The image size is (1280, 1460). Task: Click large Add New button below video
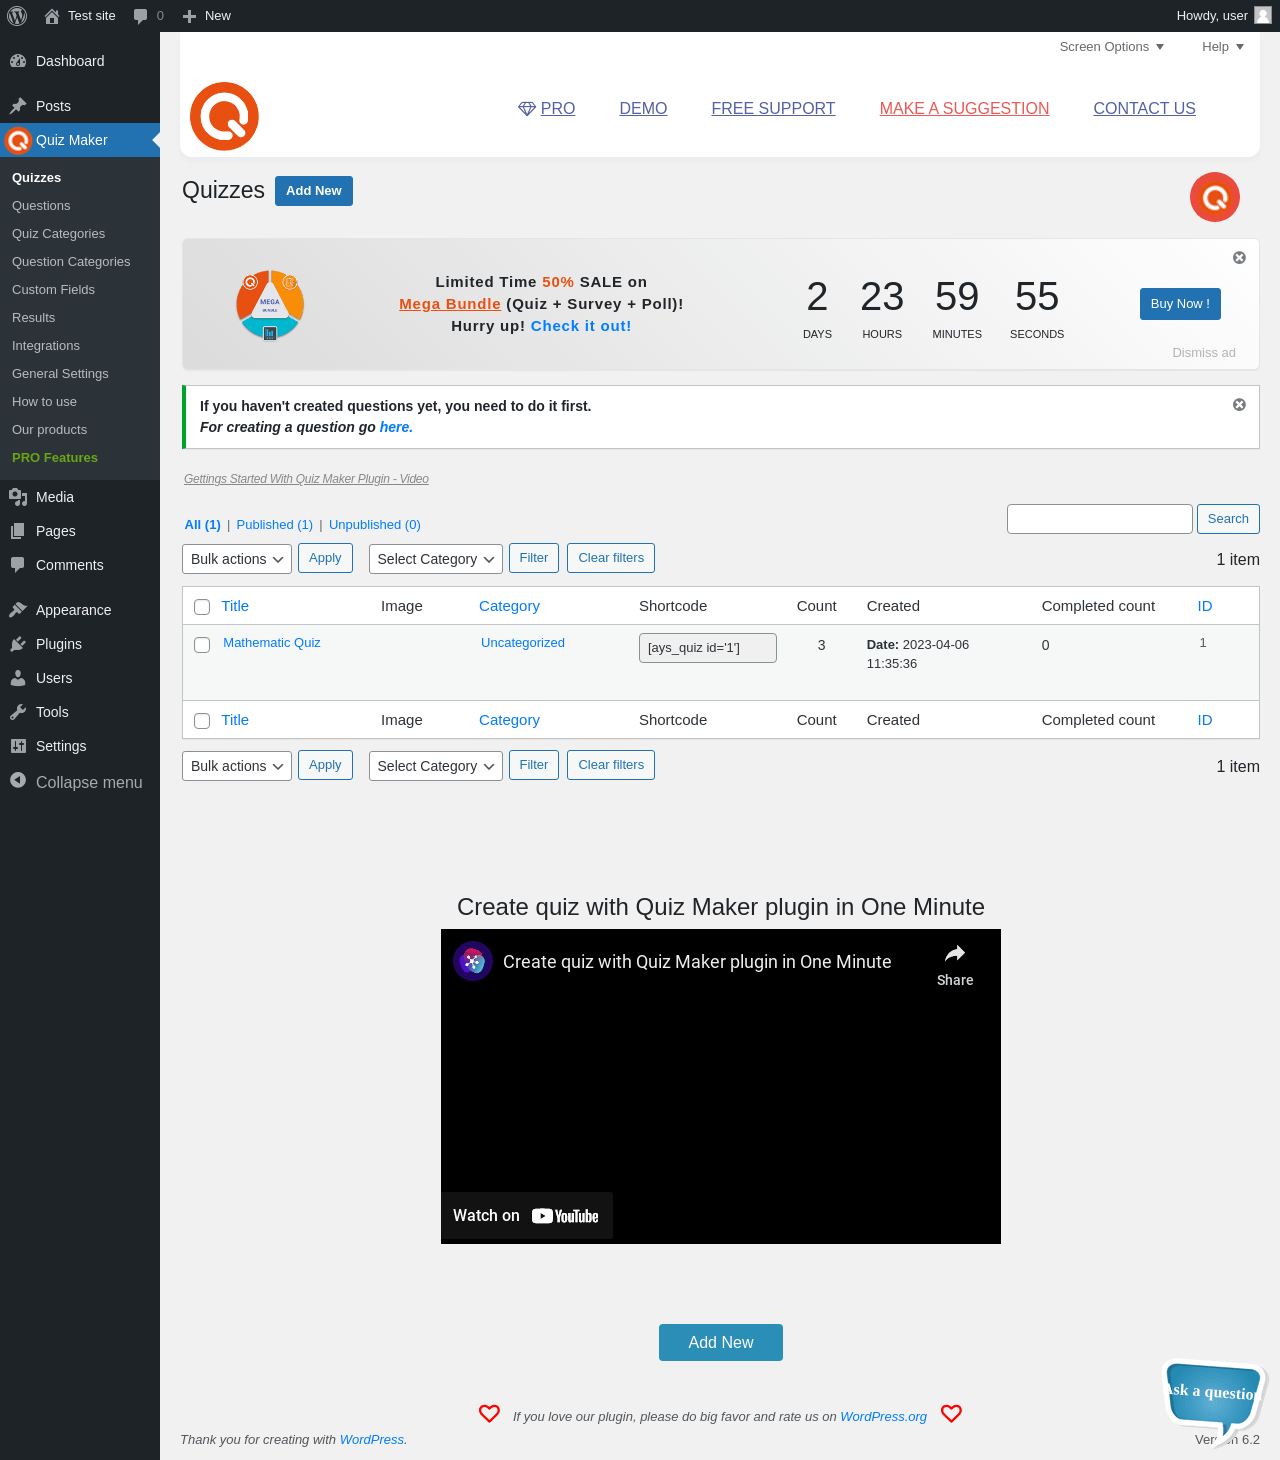pyautogui.click(x=721, y=1343)
